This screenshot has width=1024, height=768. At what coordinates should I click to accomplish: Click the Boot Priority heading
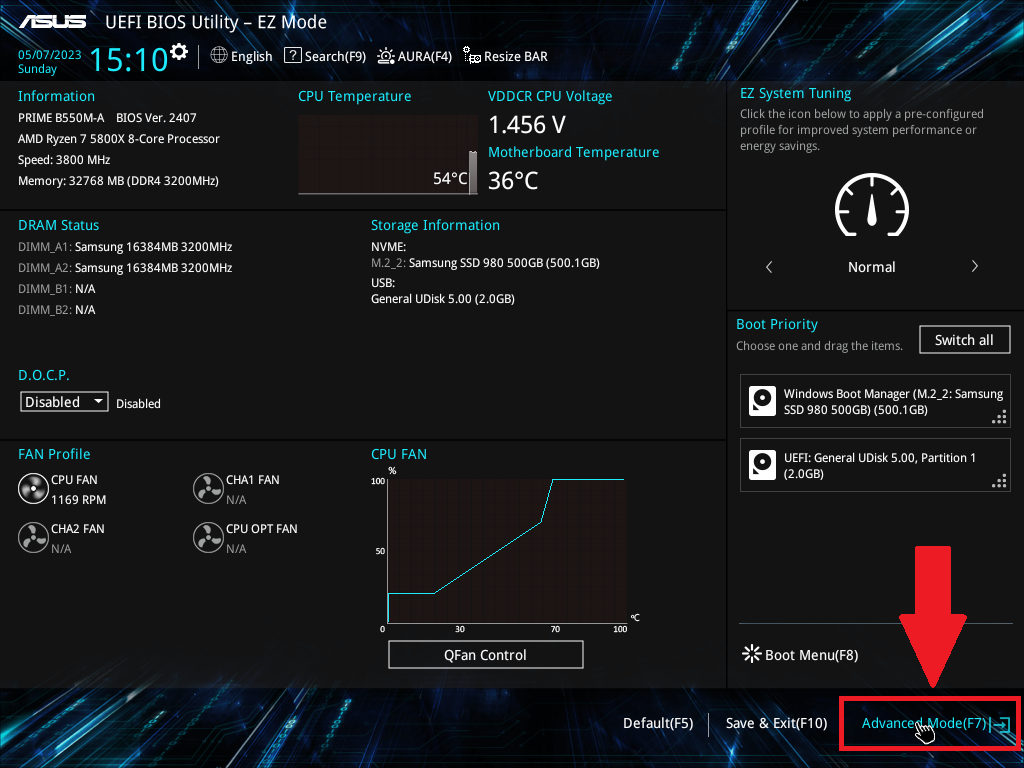(x=777, y=324)
